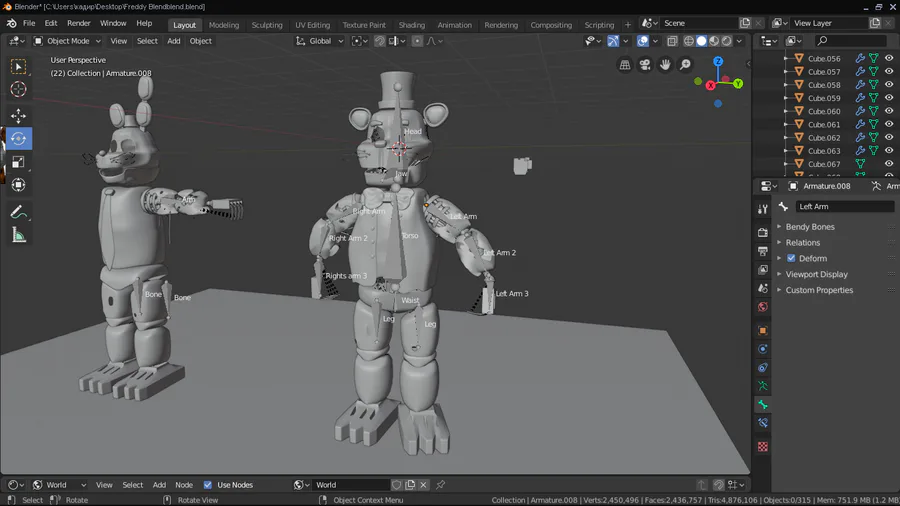This screenshot has width=900, height=506.
Task: Toggle camera view icon
Action: 645,65
